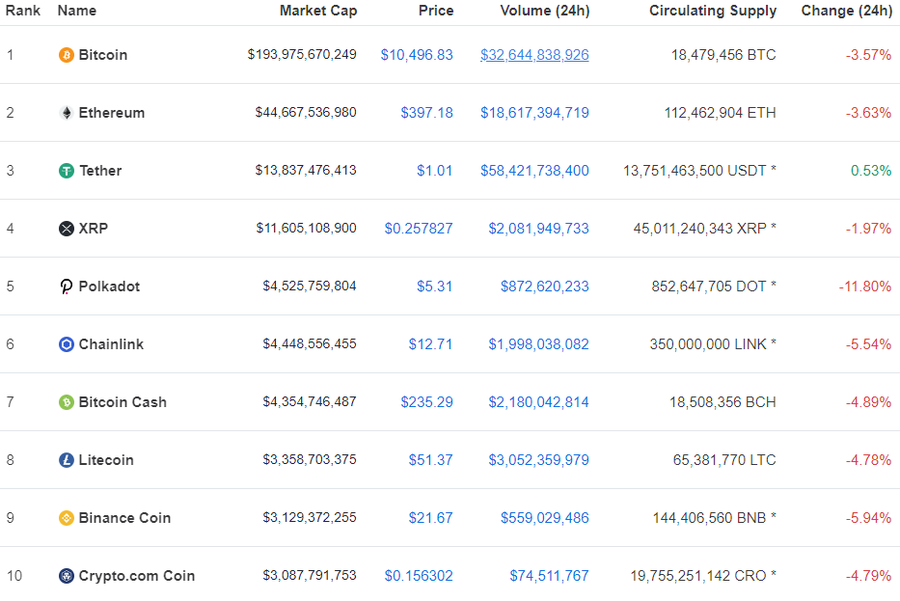Open the Bitcoin name link
The image size is (900, 601).
coord(103,55)
